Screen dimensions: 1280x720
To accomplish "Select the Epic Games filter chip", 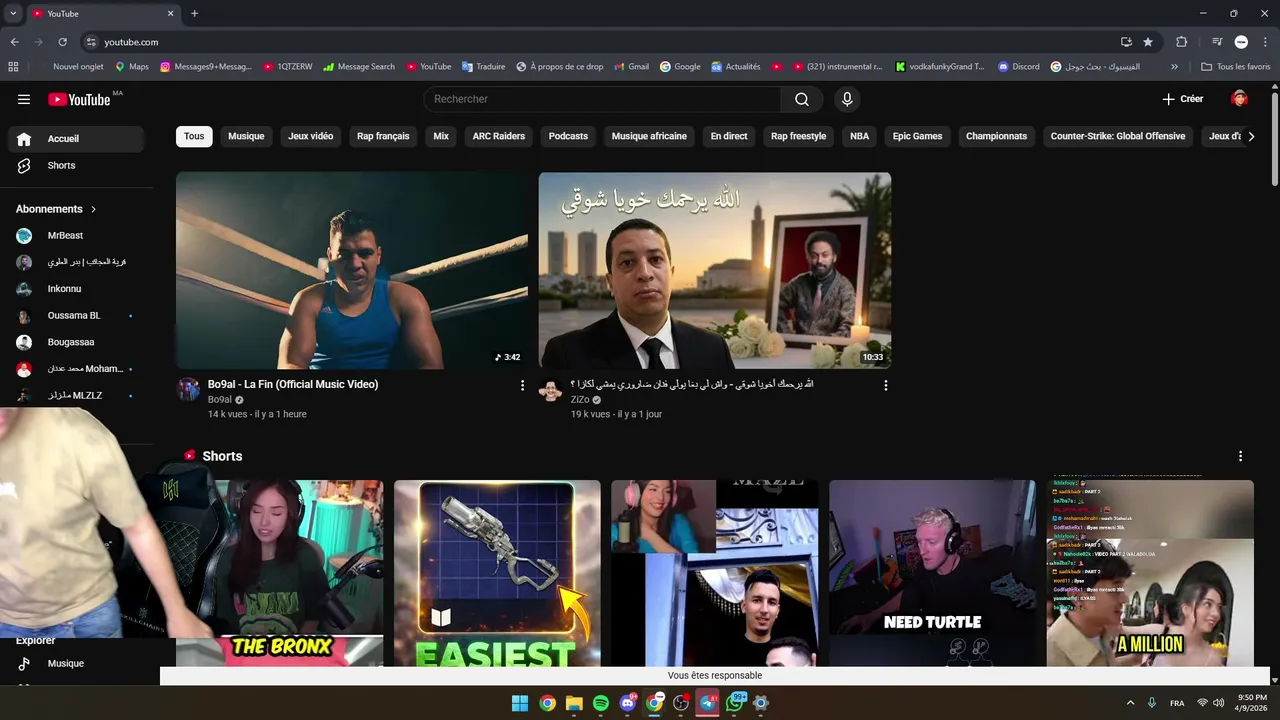I will click(x=918, y=136).
